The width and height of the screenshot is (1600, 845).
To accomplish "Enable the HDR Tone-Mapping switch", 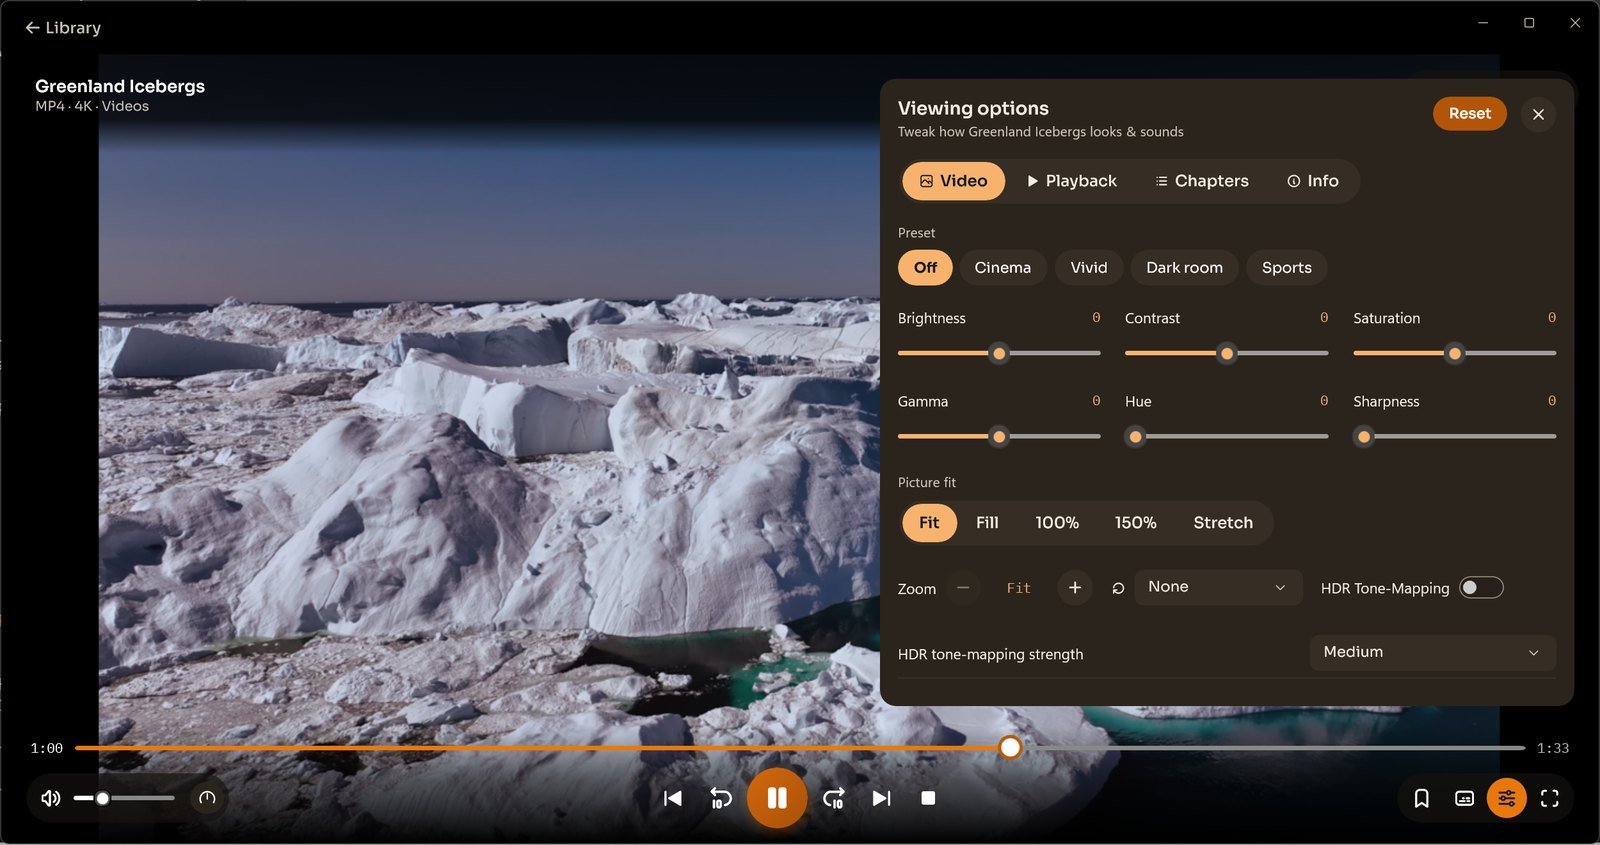I will 1481,588.
